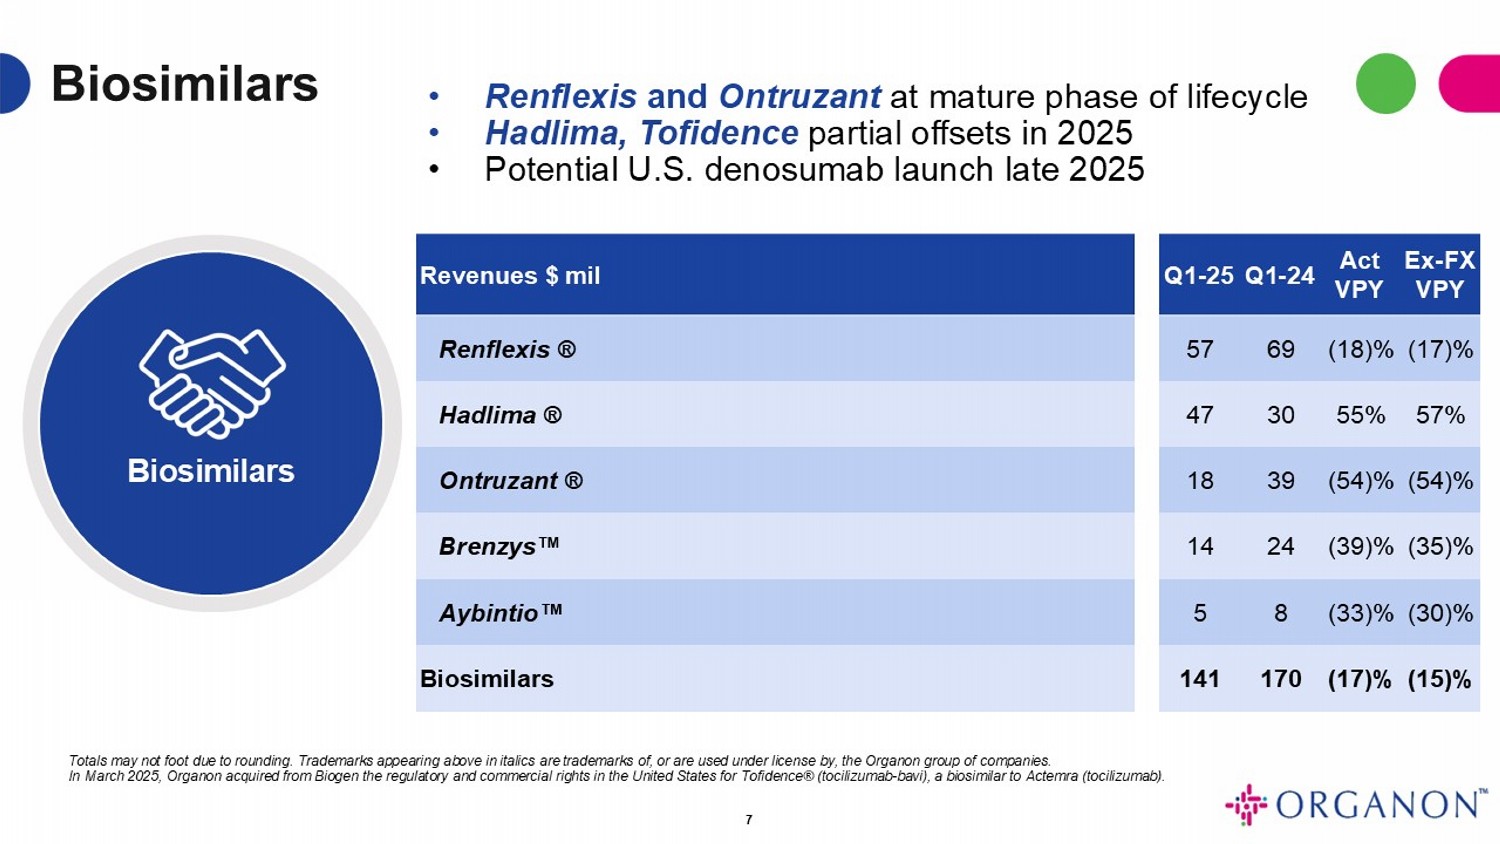
Task: Click the "Biosimilars" label under the handshake
Action: [x=211, y=471]
